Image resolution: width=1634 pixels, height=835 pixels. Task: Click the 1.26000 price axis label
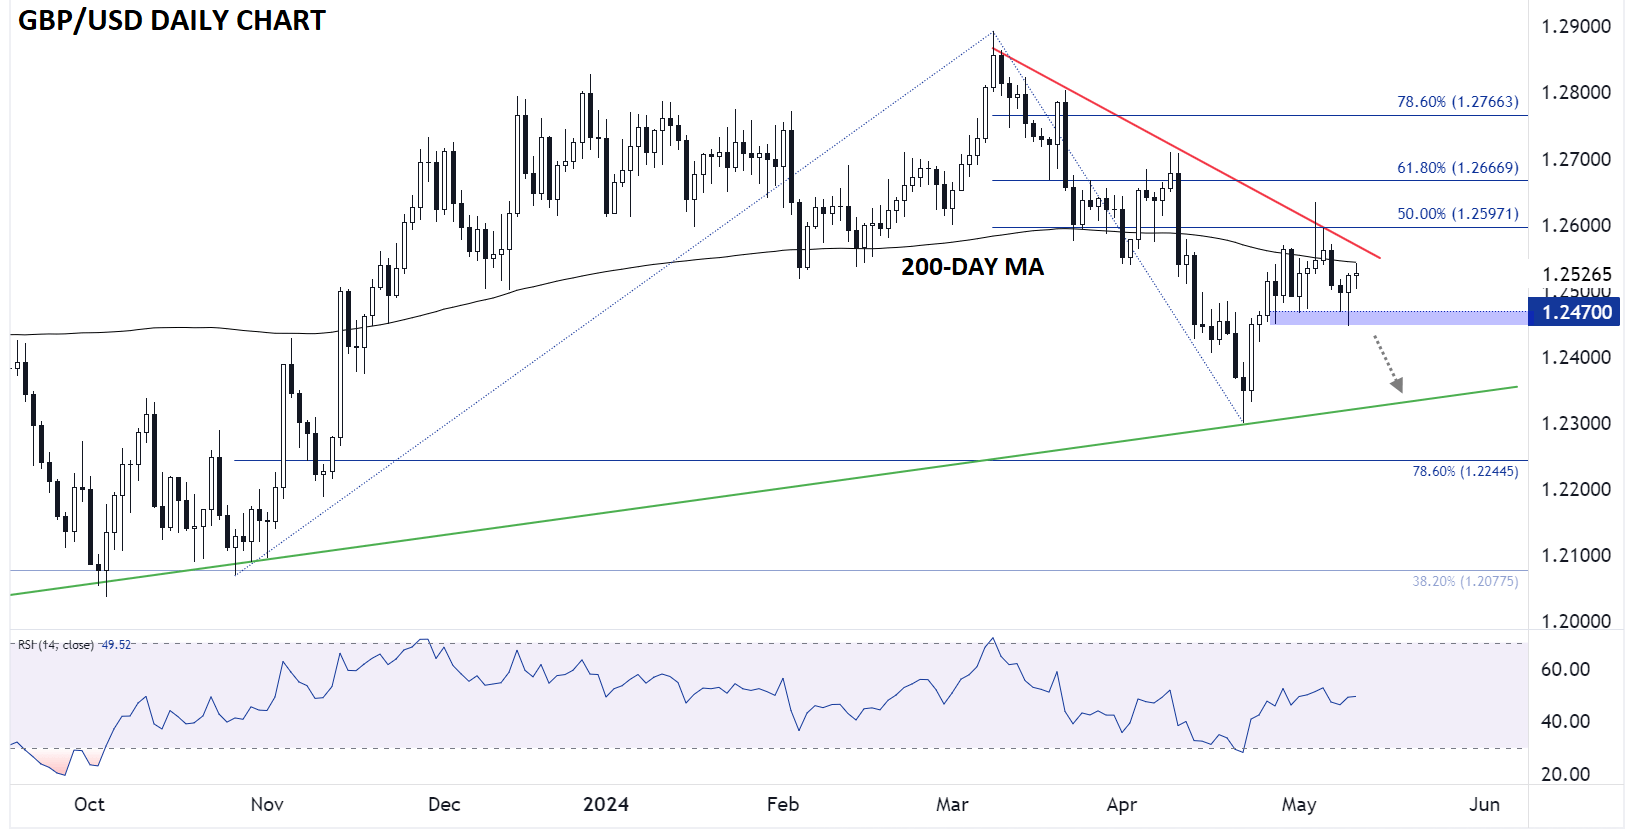1576,225
